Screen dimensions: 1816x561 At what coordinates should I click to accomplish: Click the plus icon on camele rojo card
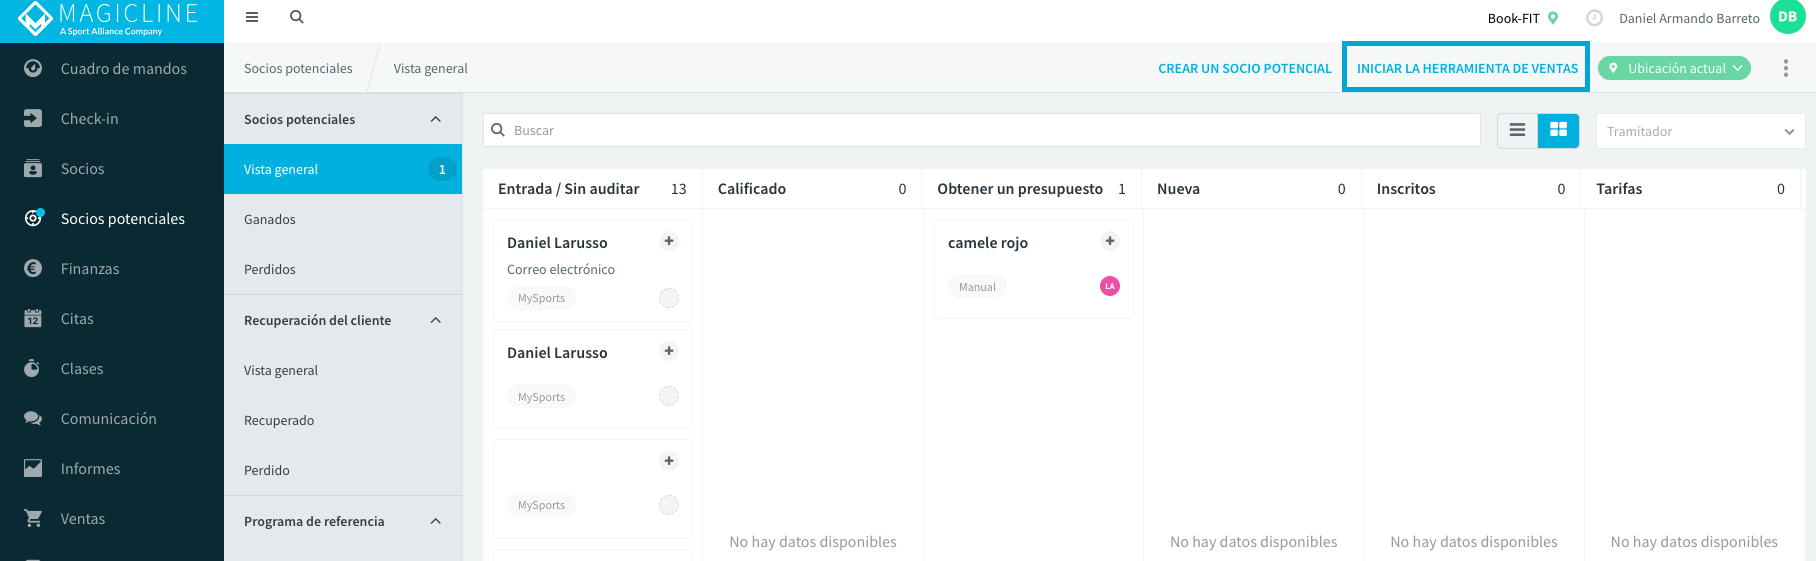point(1109,241)
